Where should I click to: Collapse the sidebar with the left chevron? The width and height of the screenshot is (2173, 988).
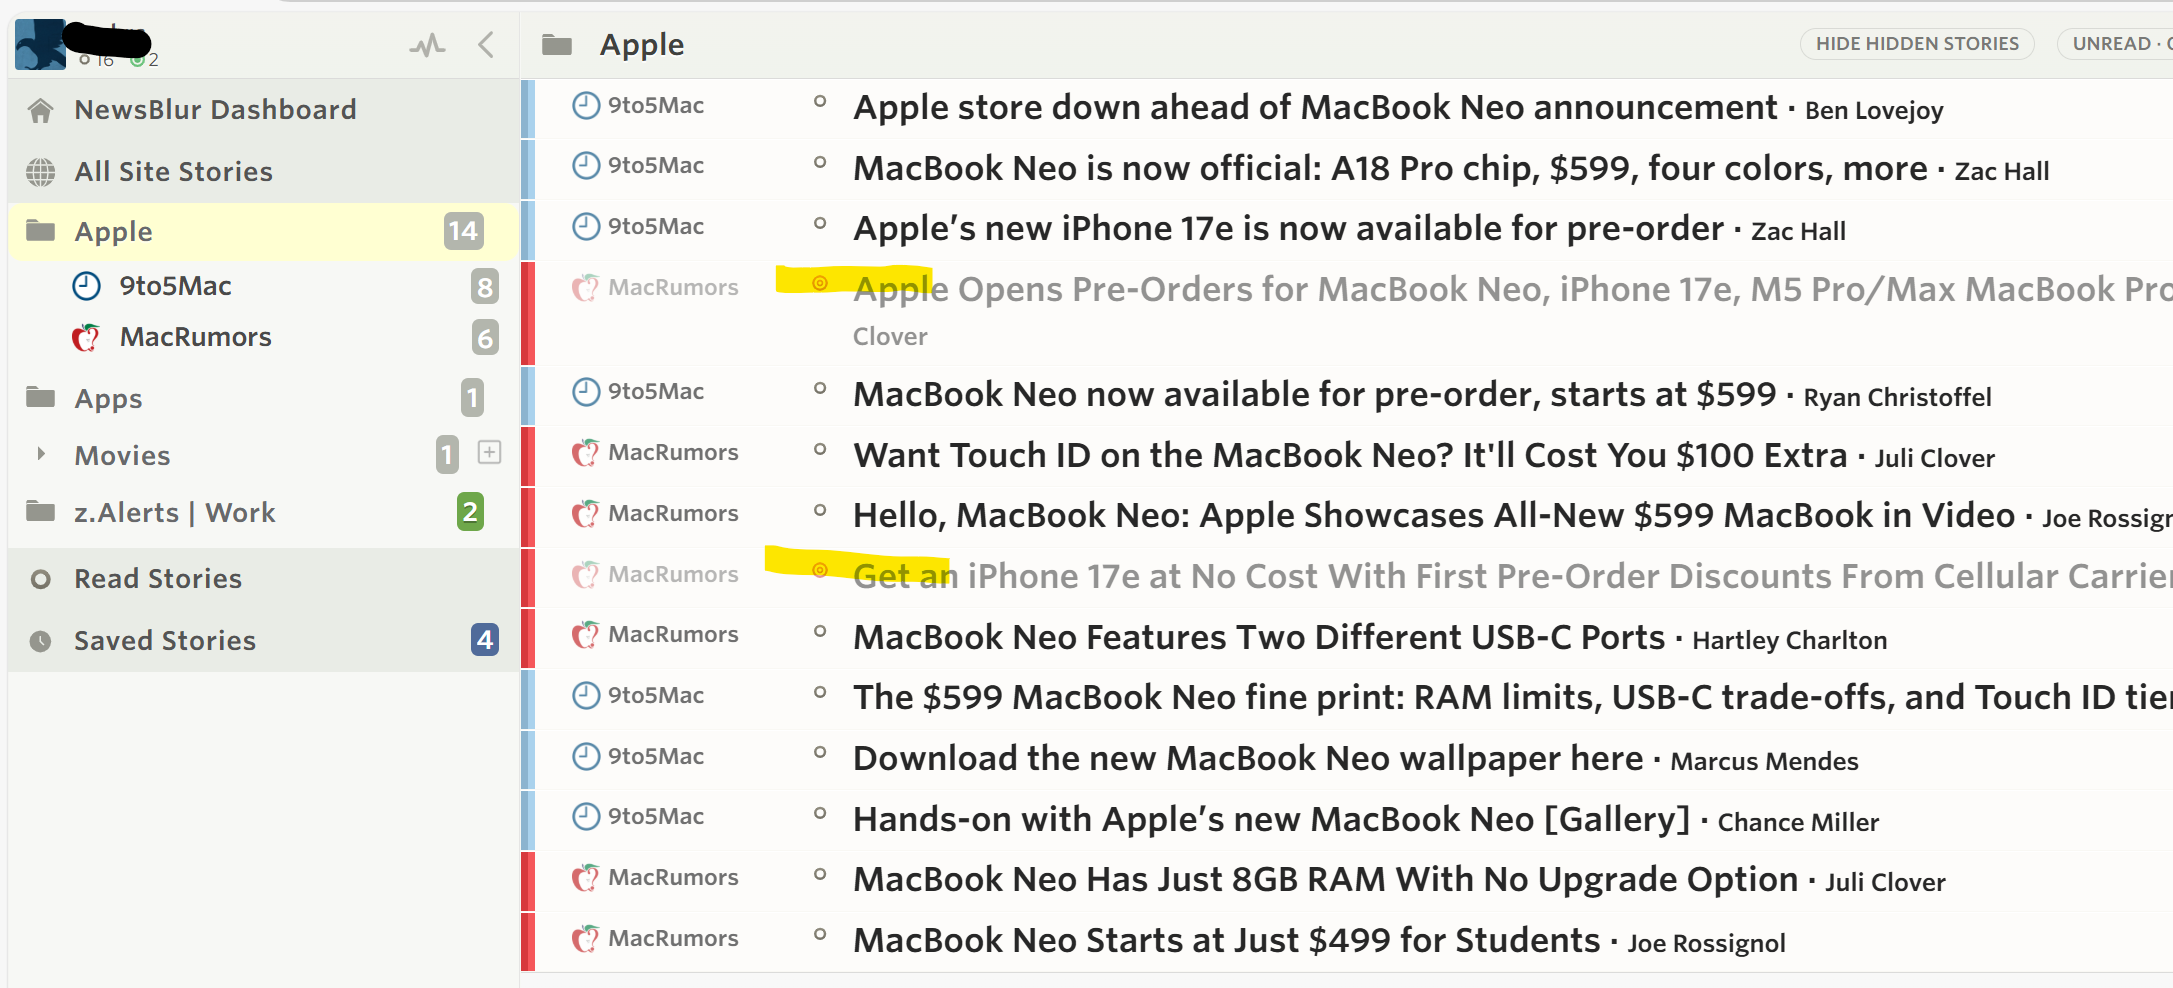point(486,45)
